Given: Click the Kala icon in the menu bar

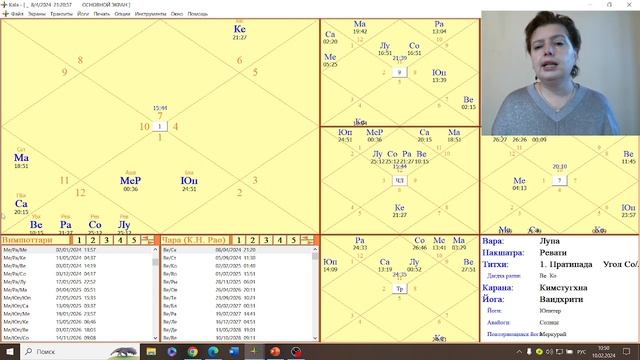Looking at the screenshot, I should pos(5,14).
